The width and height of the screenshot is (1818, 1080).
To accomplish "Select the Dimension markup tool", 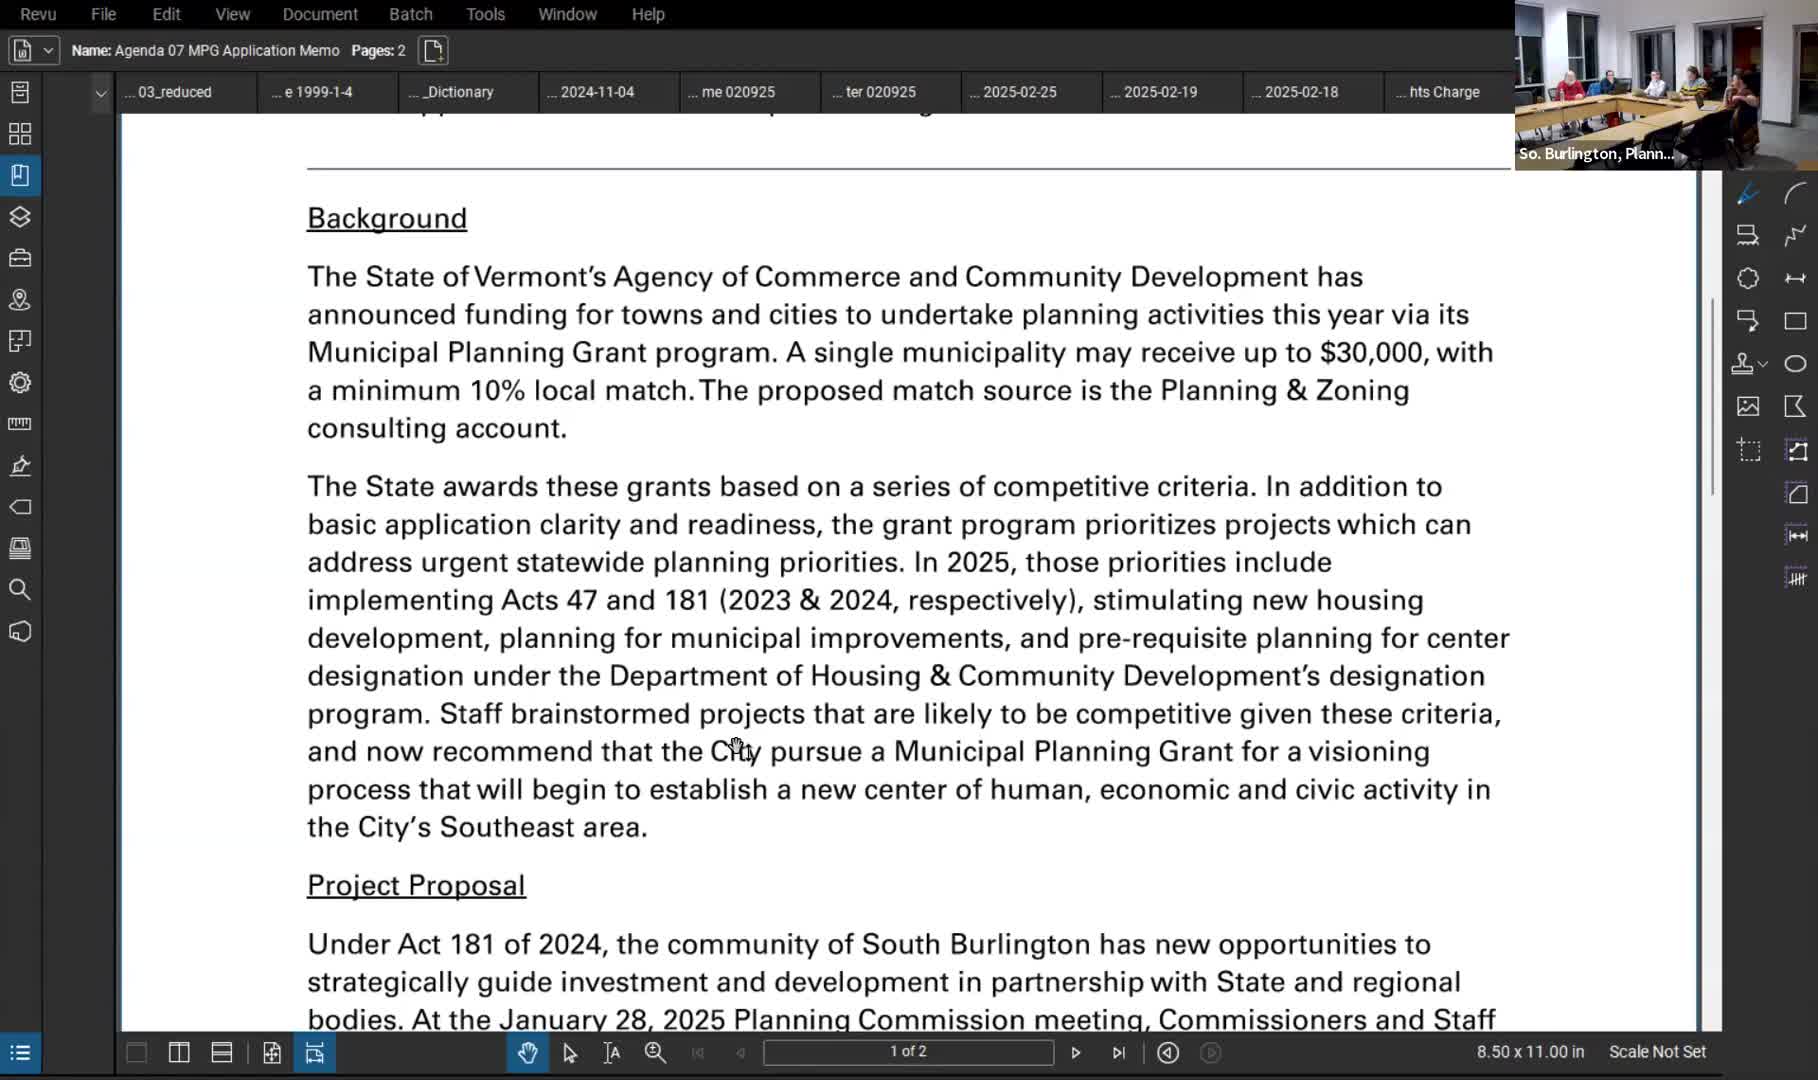I will click(1796, 278).
